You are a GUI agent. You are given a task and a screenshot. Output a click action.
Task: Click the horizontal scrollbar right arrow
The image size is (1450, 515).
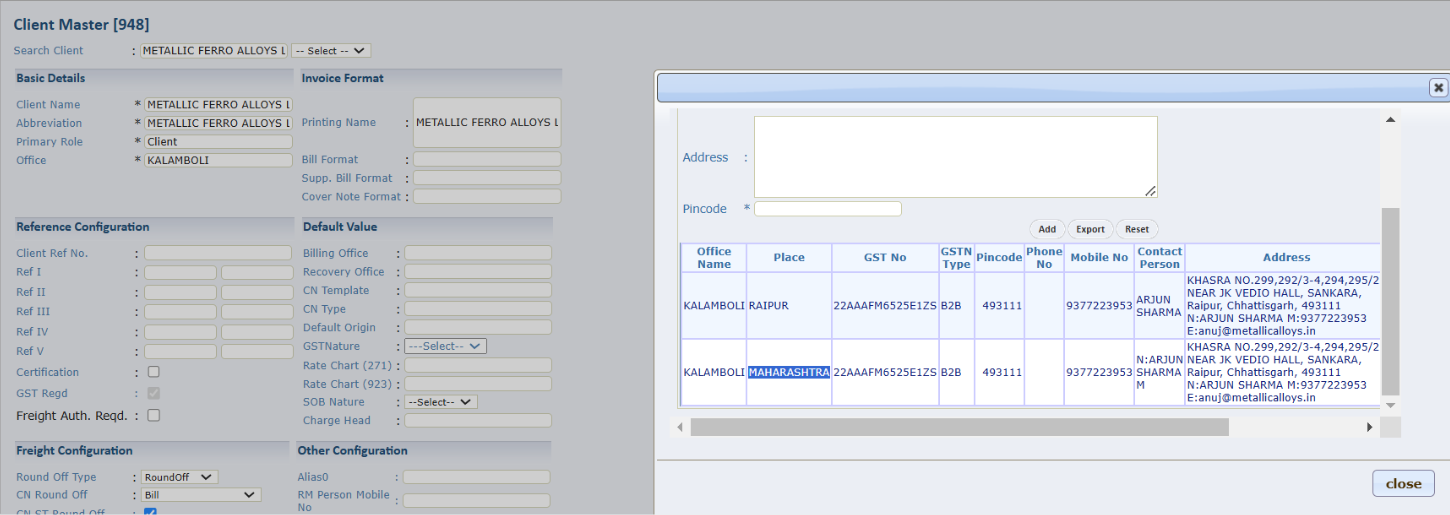coord(1370,427)
